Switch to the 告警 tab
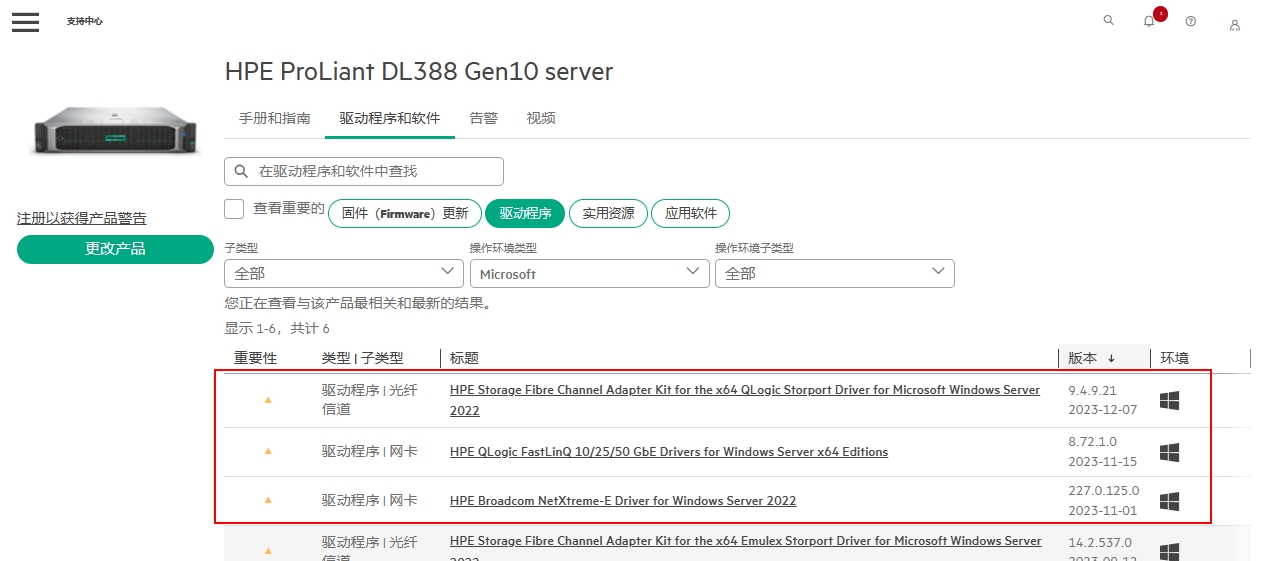This screenshot has width=1274, height=561. (x=483, y=118)
